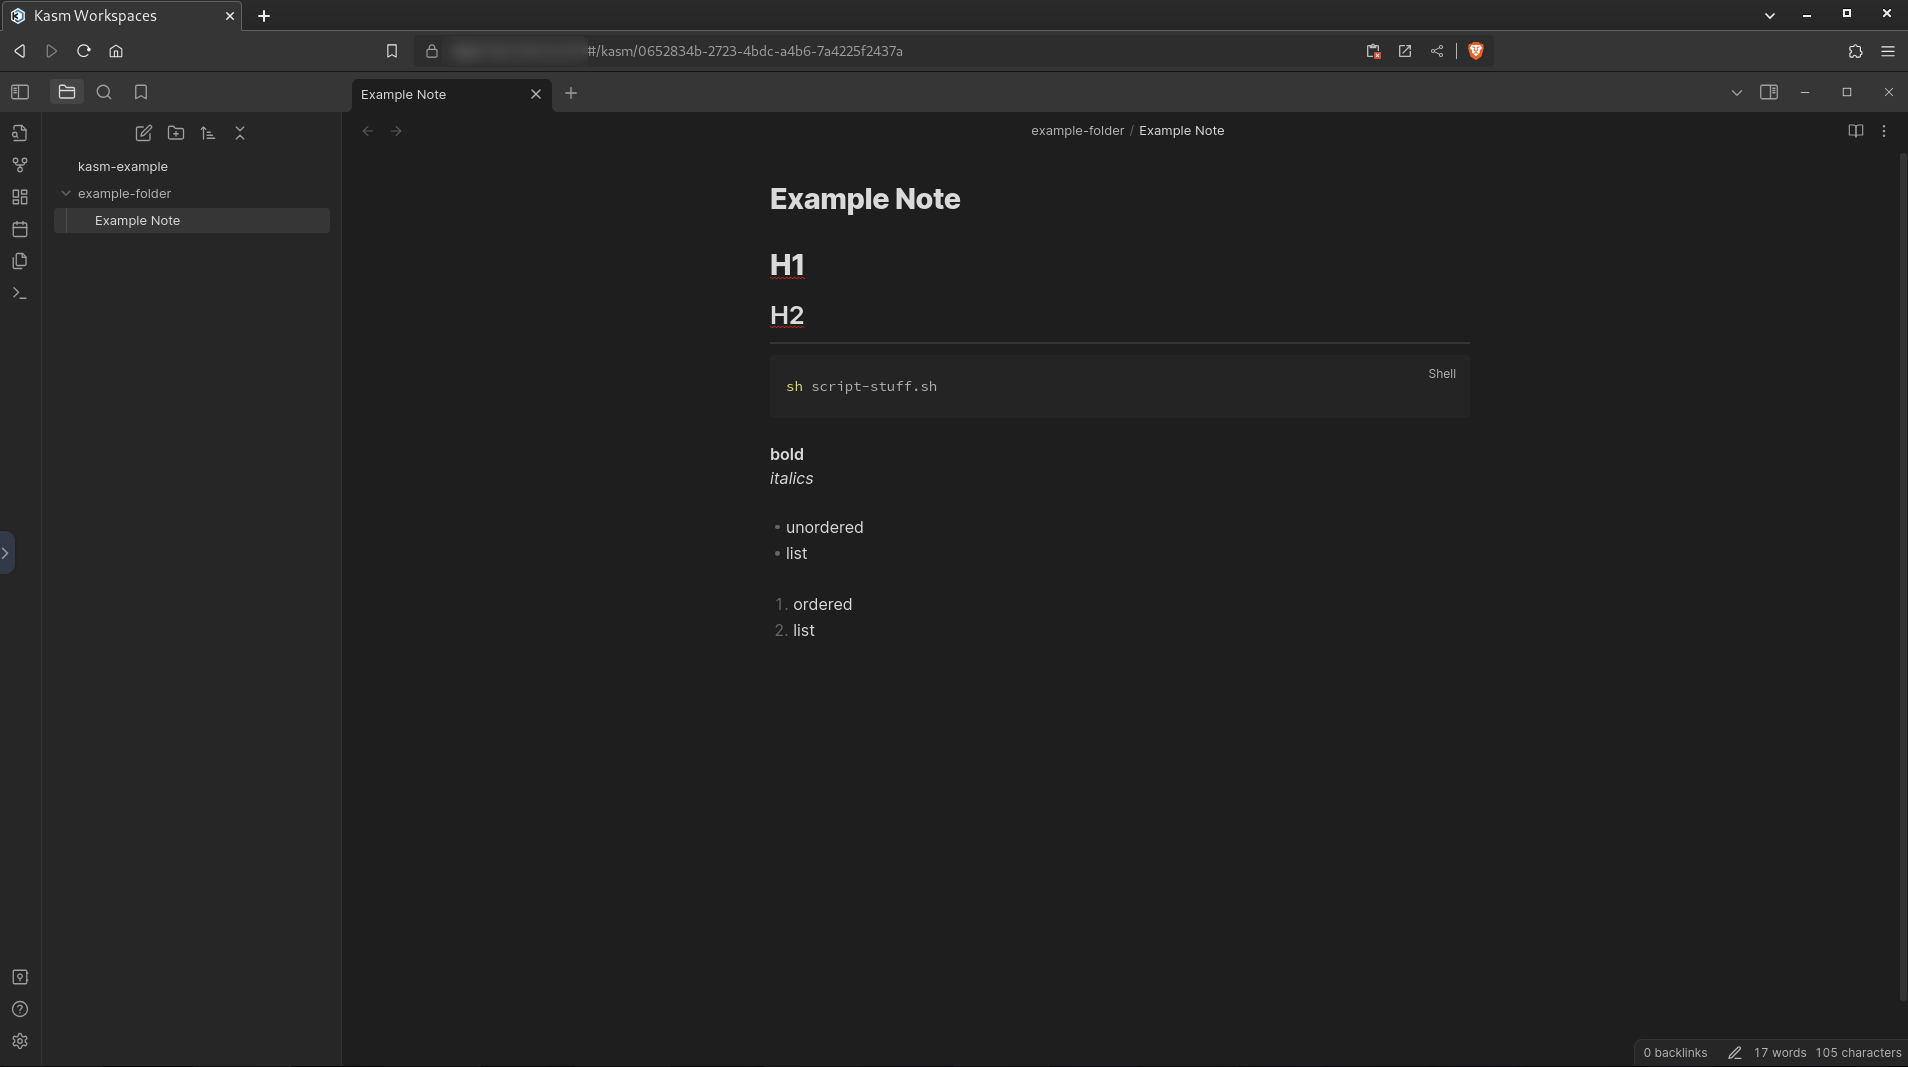Toggle the right sidebar panel
The height and width of the screenshot is (1067, 1908).
point(1769,92)
